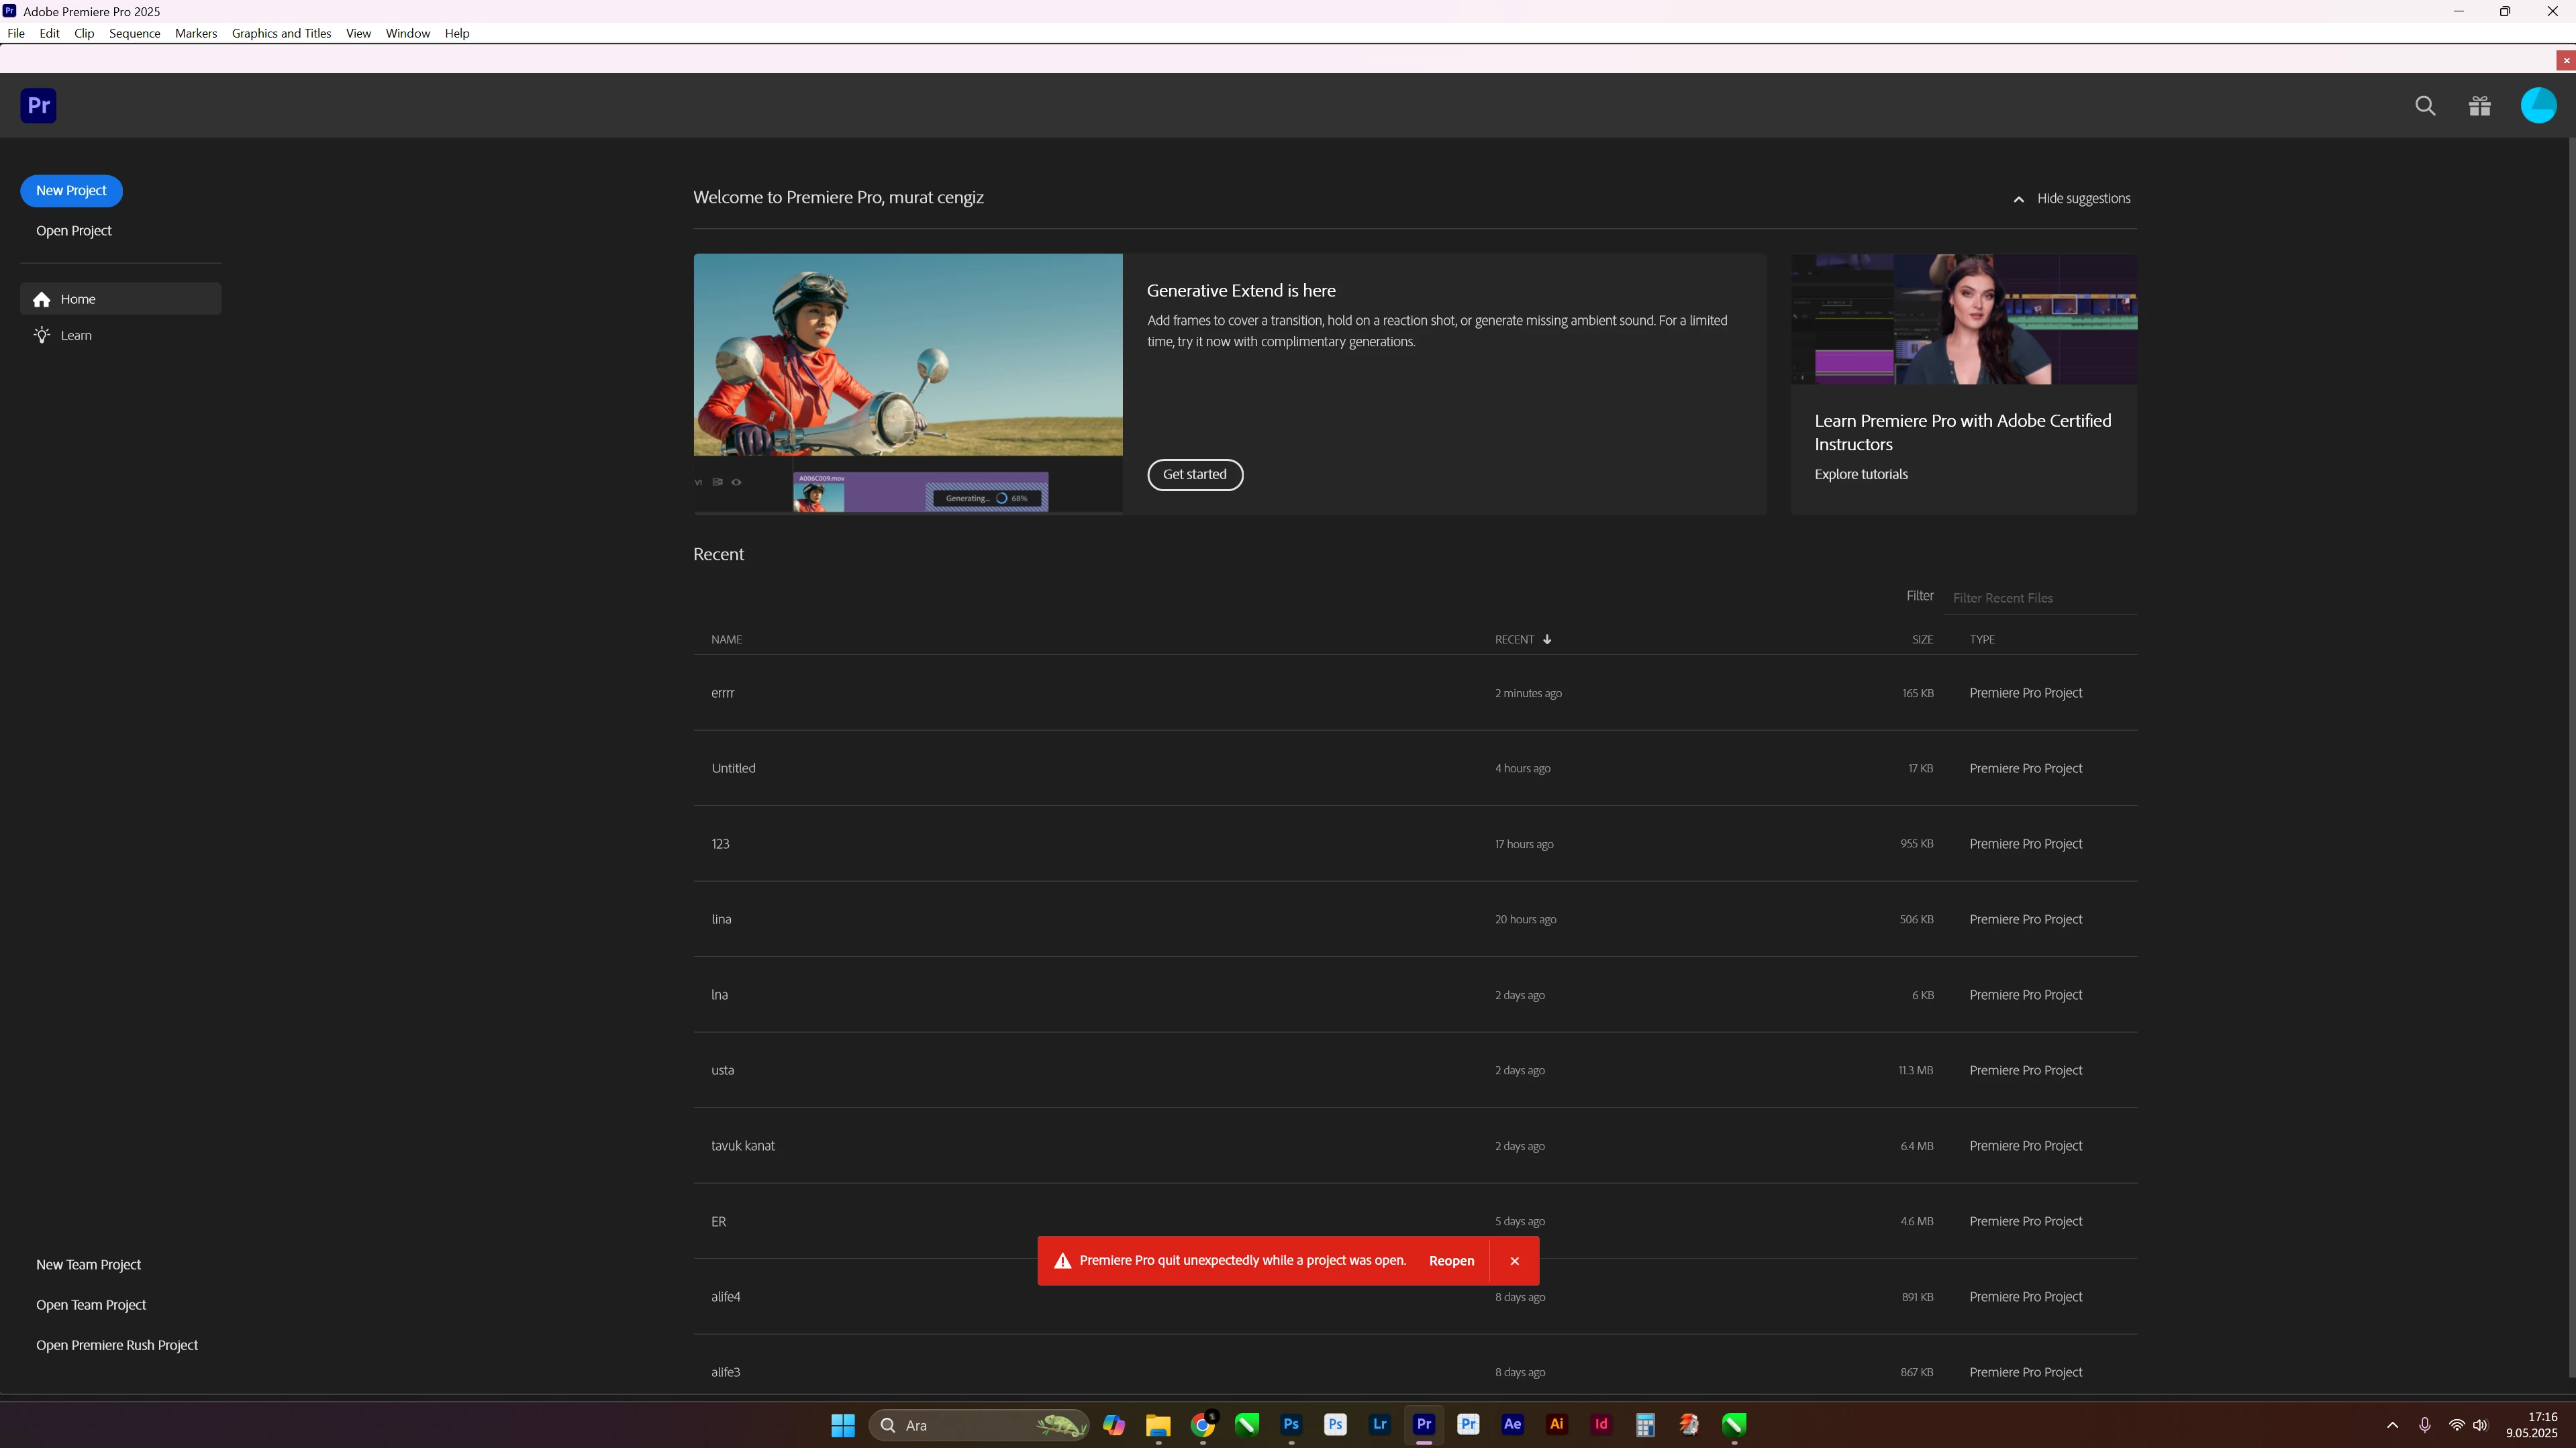
Task: Open the Learn lightbulb item
Action: 75,335
